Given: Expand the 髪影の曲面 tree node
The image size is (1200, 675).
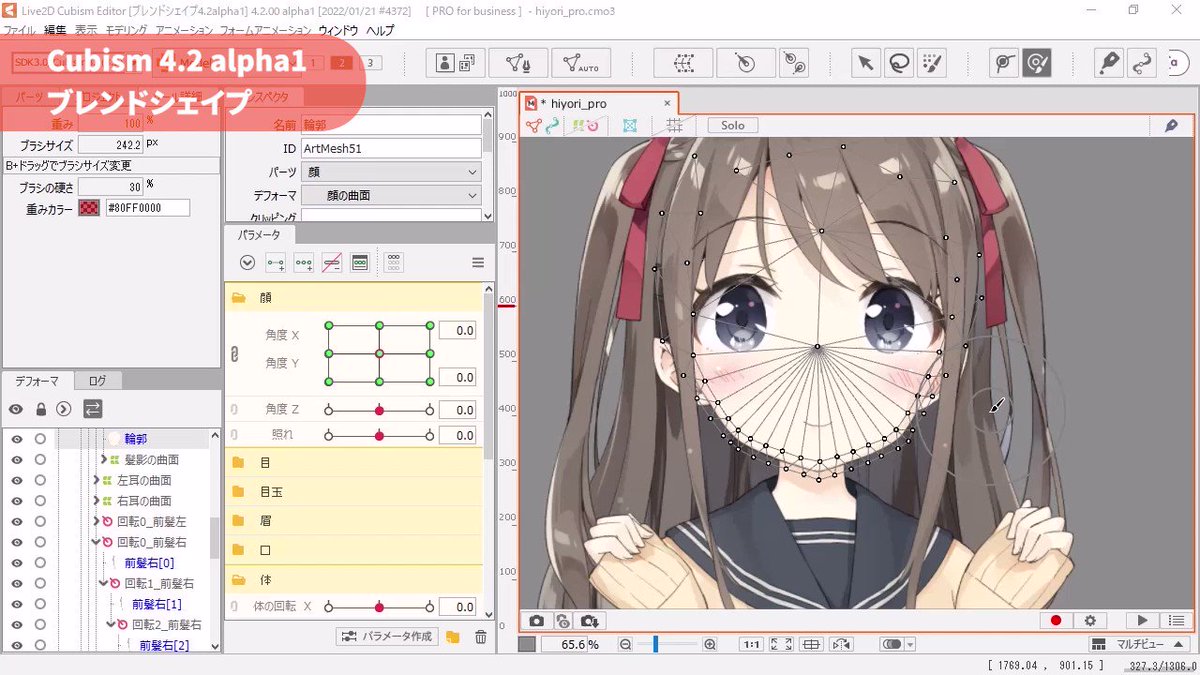Looking at the screenshot, I should pos(104,459).
